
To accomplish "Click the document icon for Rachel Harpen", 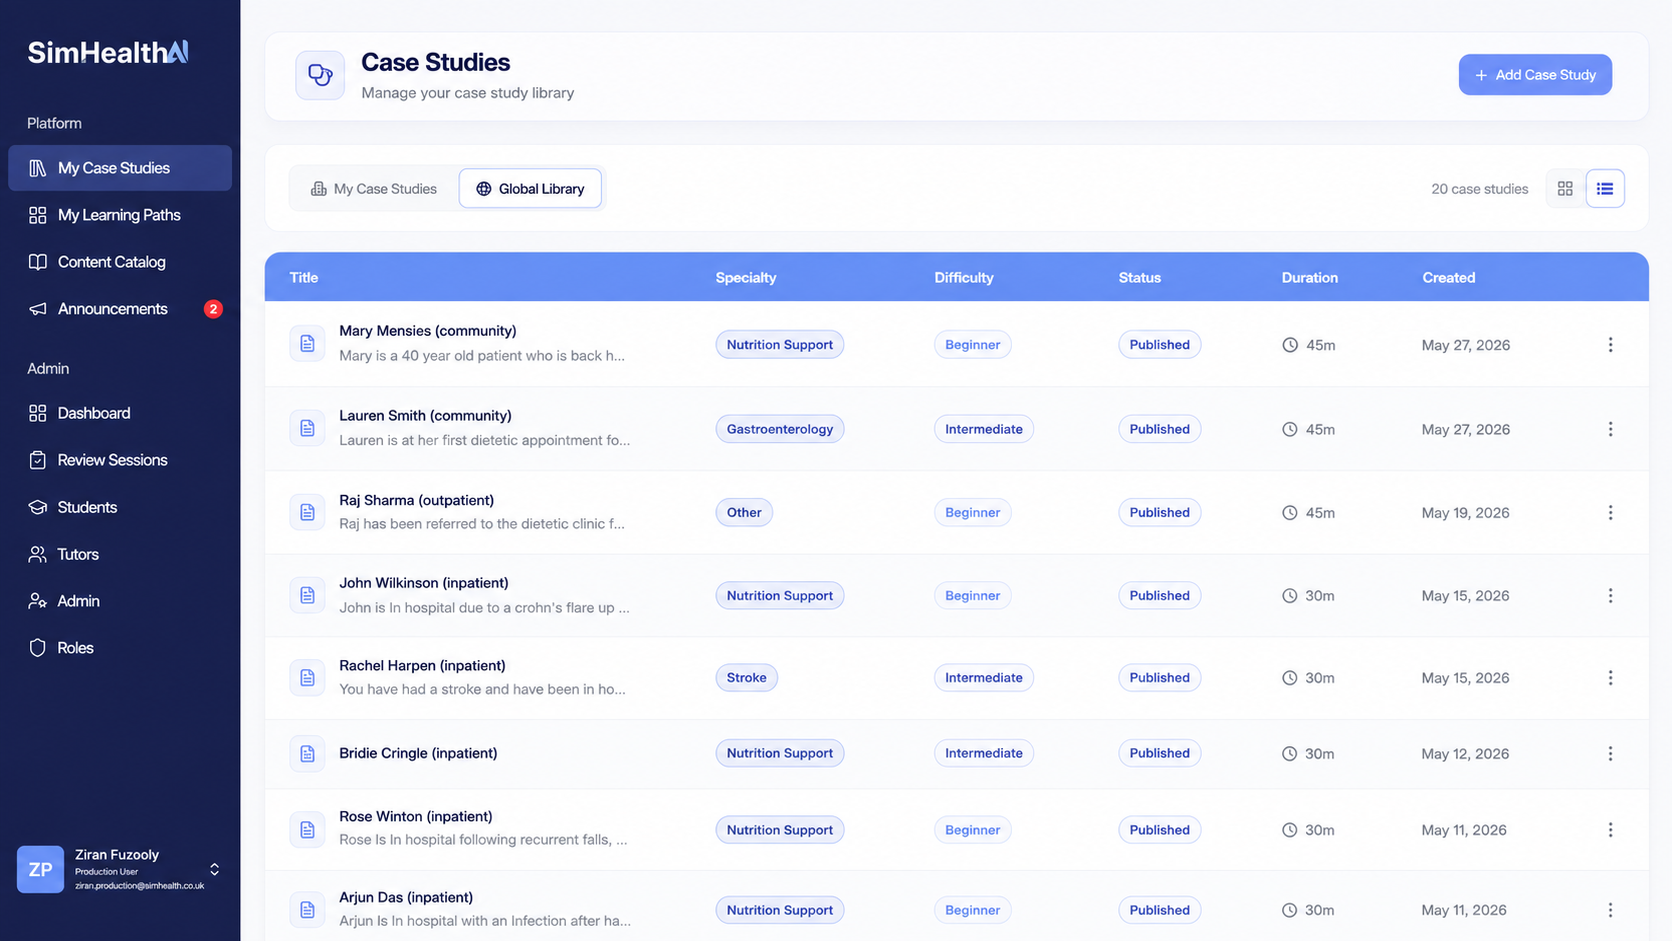I will [x=307, y=678].
